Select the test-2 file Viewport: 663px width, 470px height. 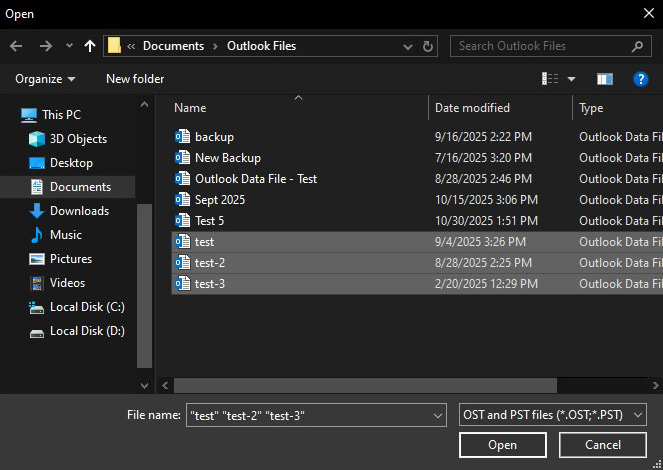click(417, 263)
